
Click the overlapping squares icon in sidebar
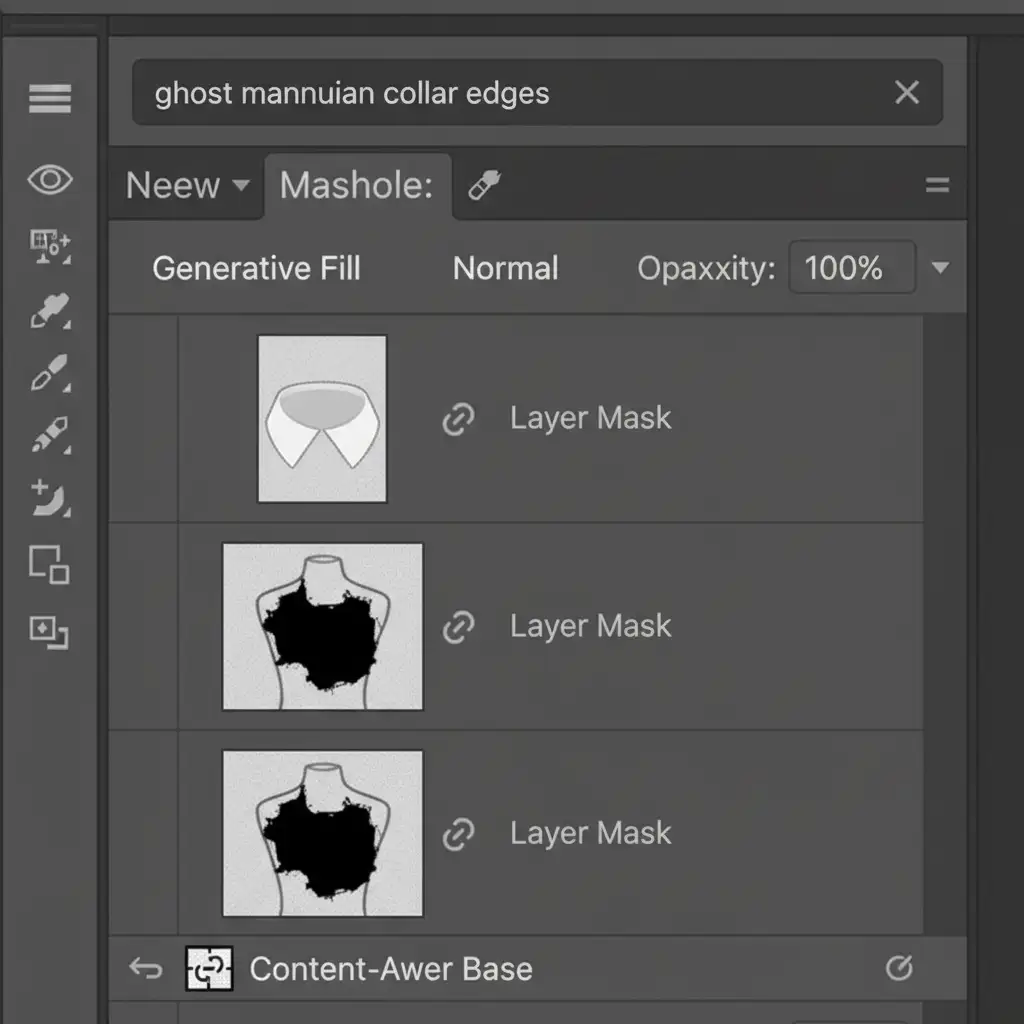(x=49, y=564)
